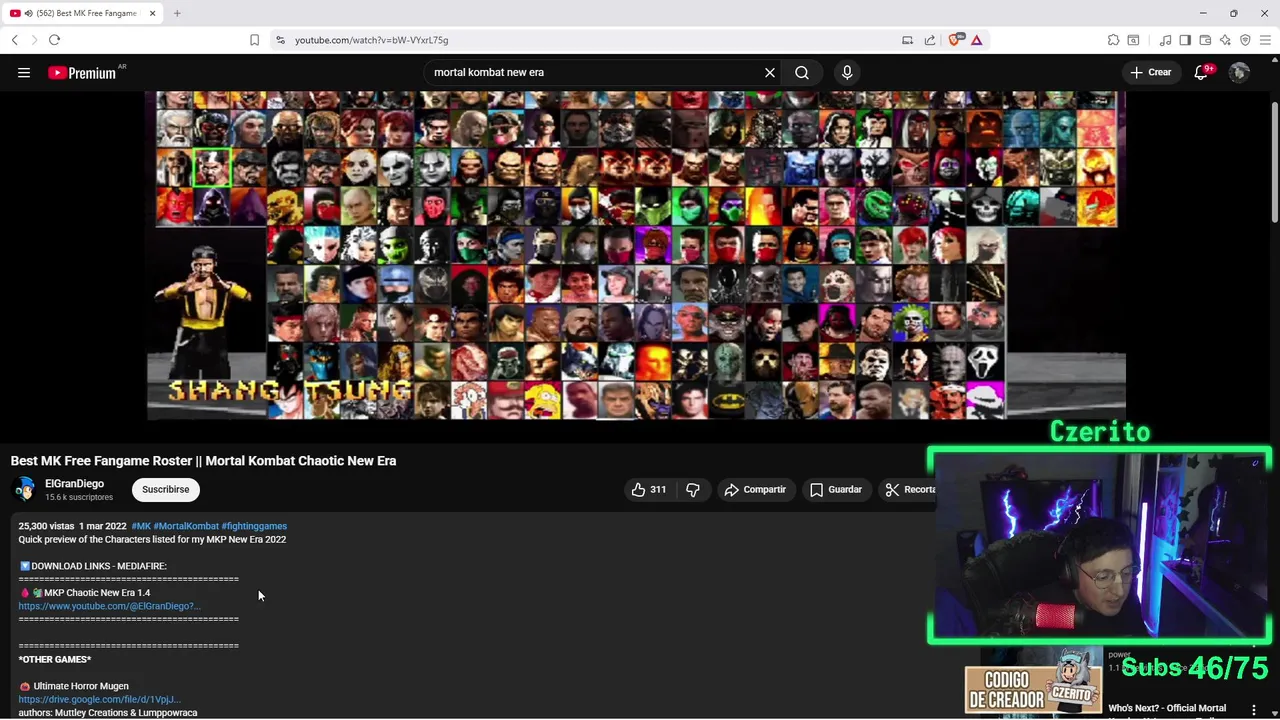Open the #MortalKombat hashtag
Viewport: 1280px width, 720px height.
coord(186,526)
